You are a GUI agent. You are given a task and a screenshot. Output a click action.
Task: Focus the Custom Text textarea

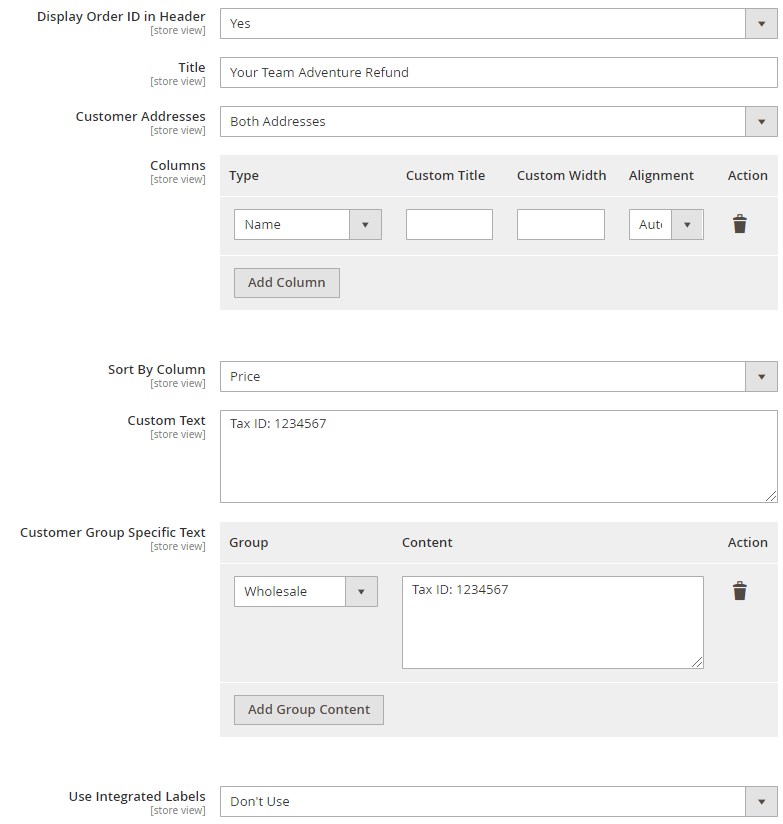pos(498,456)
